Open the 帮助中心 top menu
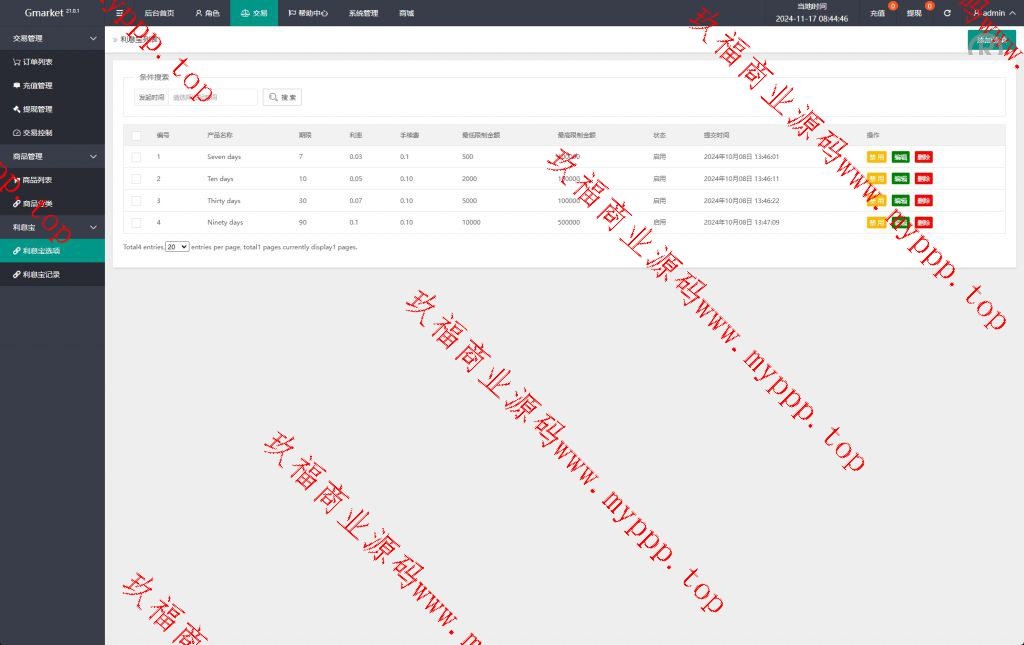1024x645 pixels. (x=307, y=13)
